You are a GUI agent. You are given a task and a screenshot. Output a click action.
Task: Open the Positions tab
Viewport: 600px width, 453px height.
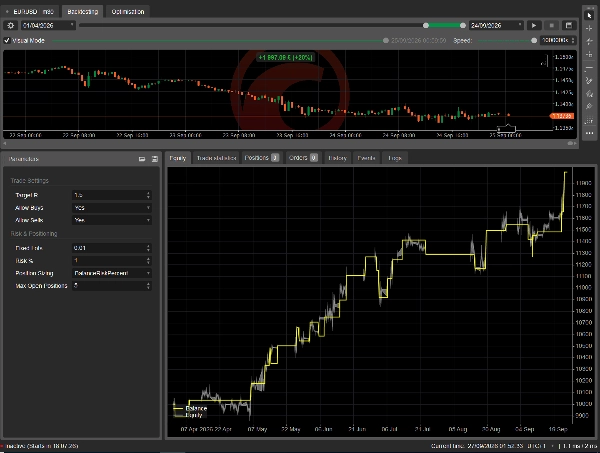click(262, 158)
